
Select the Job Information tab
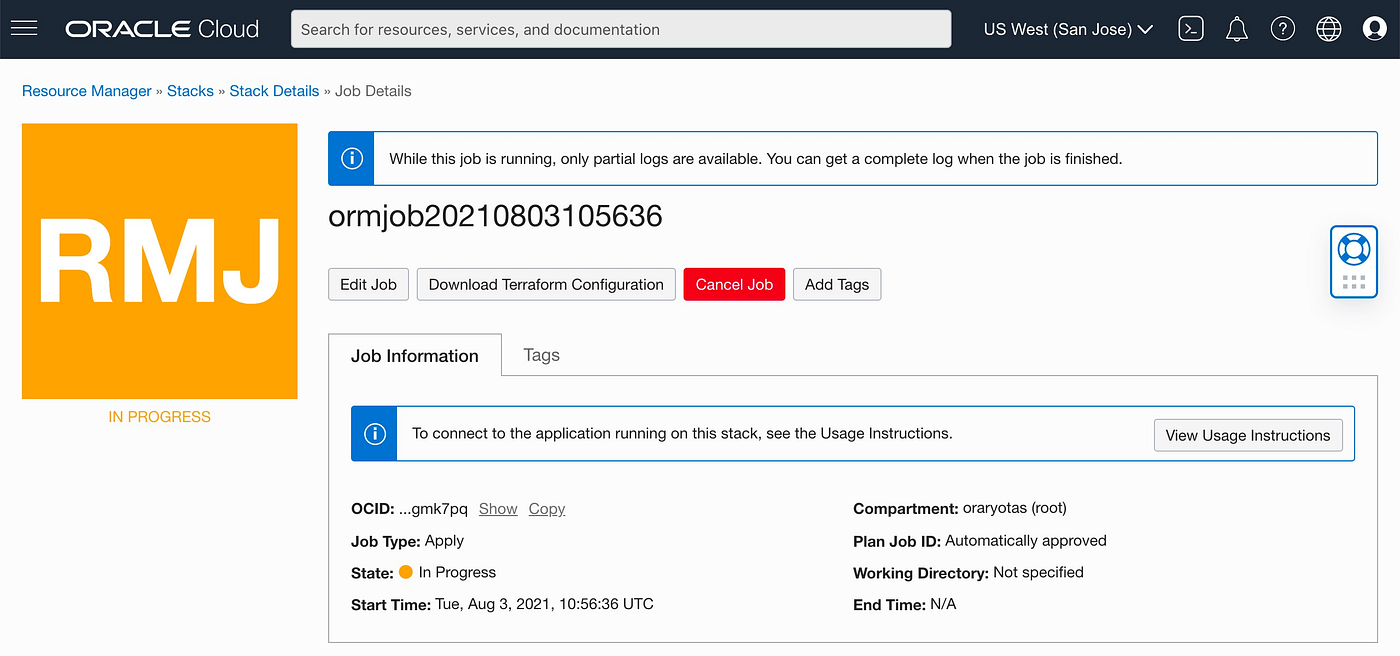pyautogui.click(x=415, y=355)
